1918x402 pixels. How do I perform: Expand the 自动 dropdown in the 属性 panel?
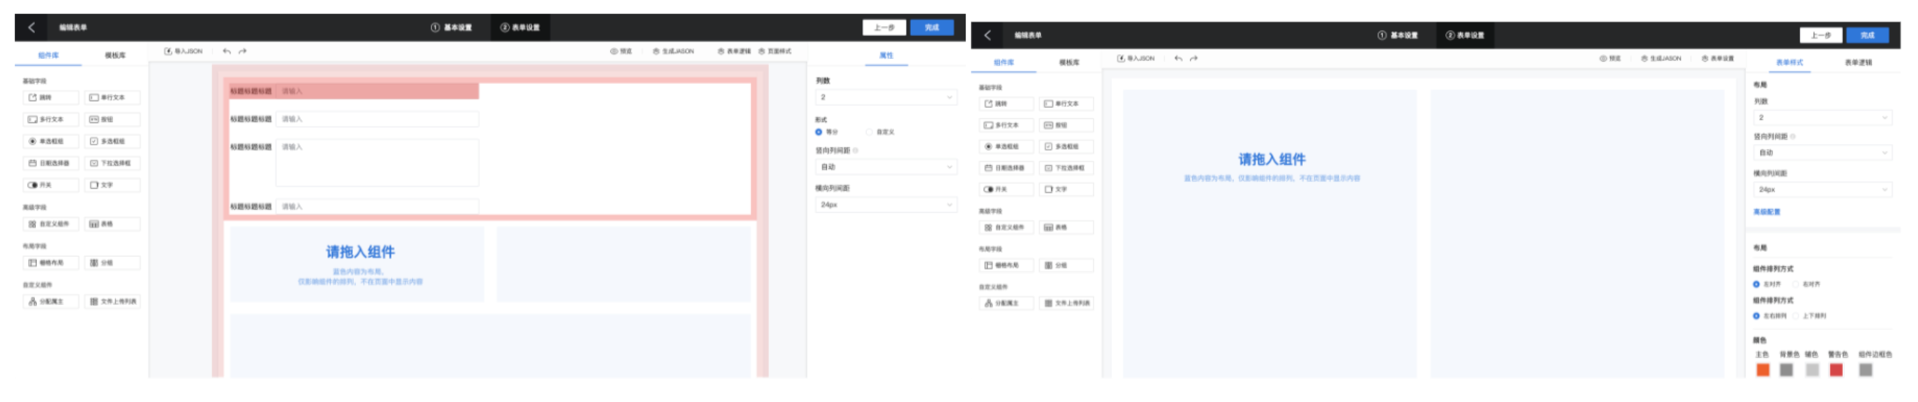click(x=886, y=167)
